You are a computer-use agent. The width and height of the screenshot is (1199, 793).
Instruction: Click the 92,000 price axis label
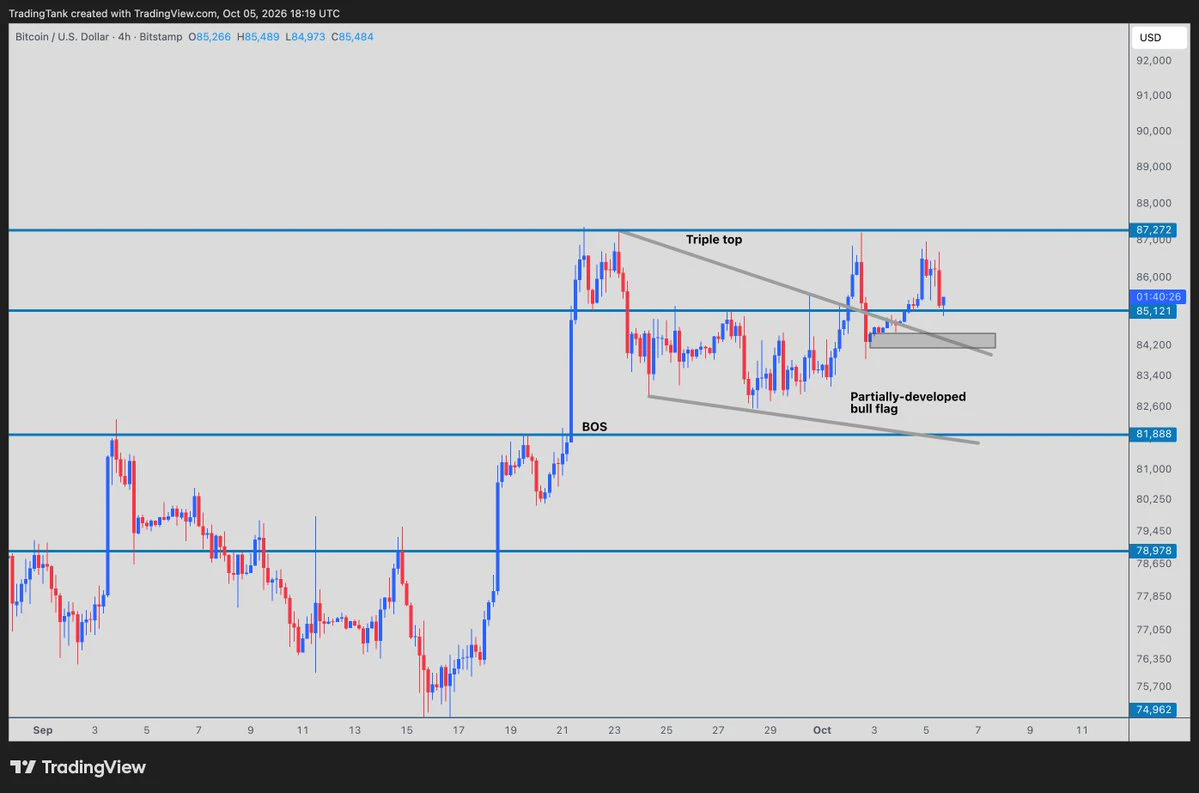[1153, 60]
